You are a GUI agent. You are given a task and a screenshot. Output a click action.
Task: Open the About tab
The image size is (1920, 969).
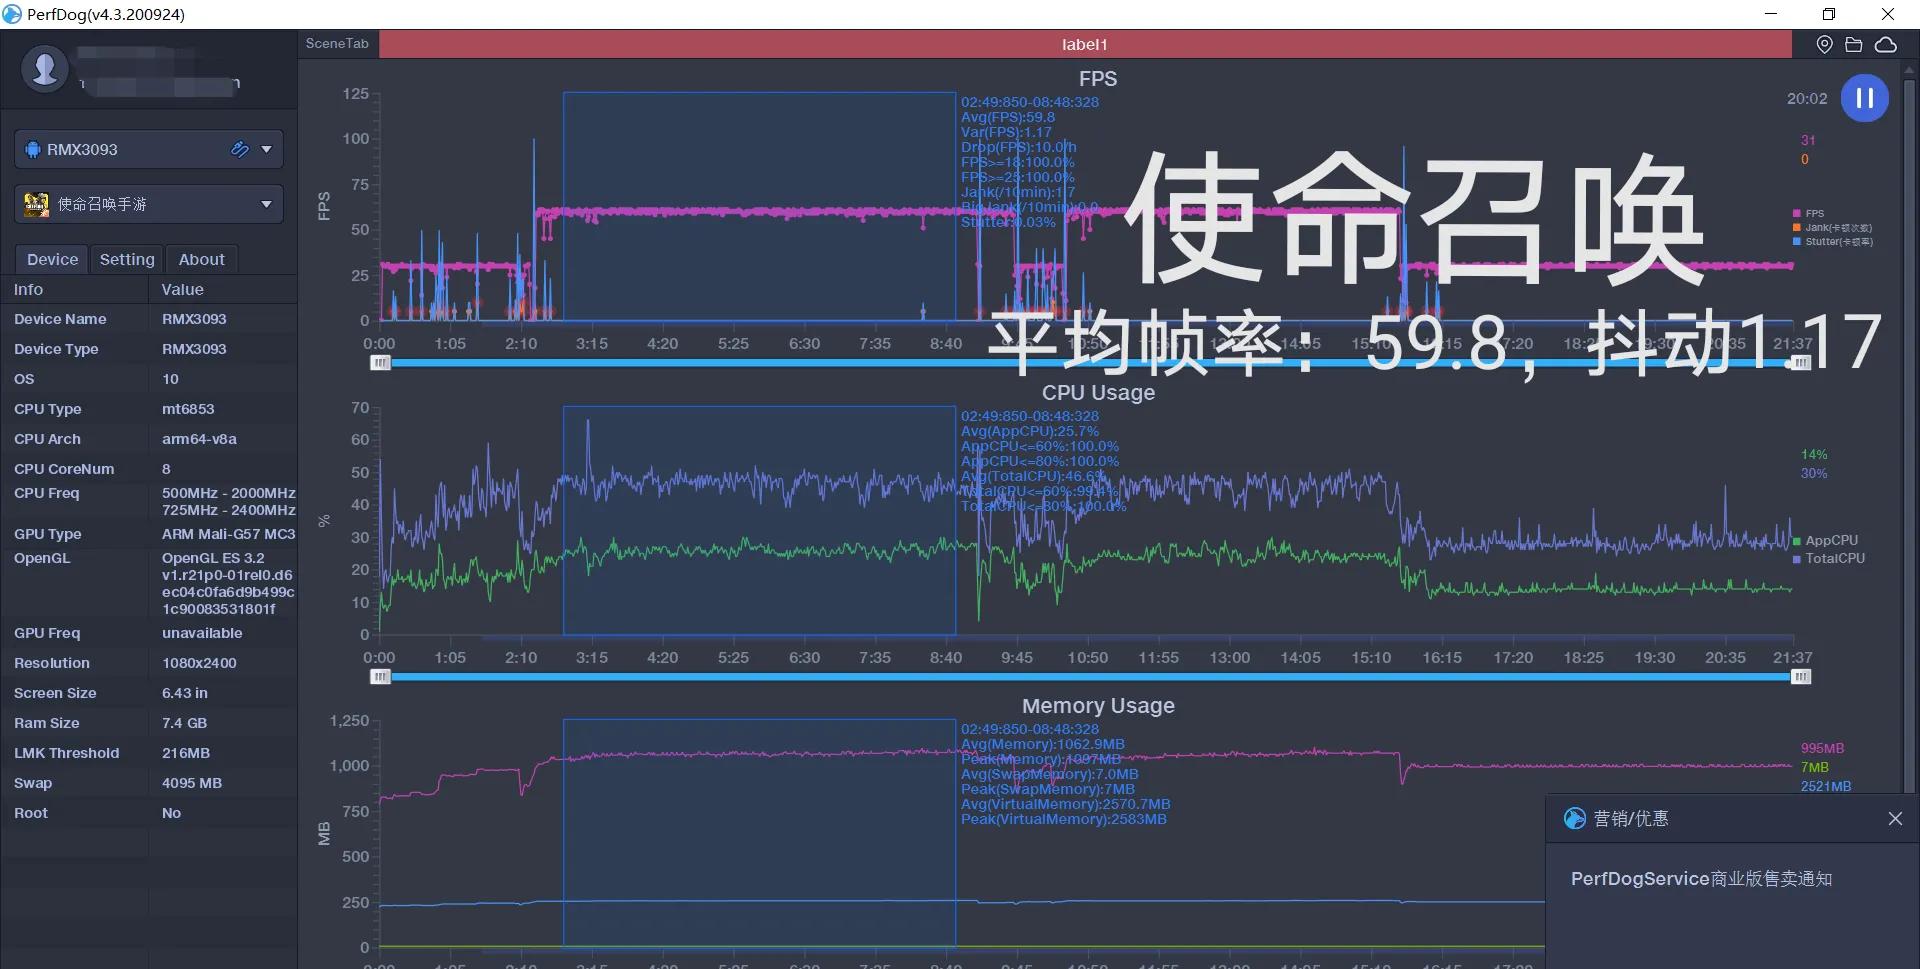tap(201, 259)
